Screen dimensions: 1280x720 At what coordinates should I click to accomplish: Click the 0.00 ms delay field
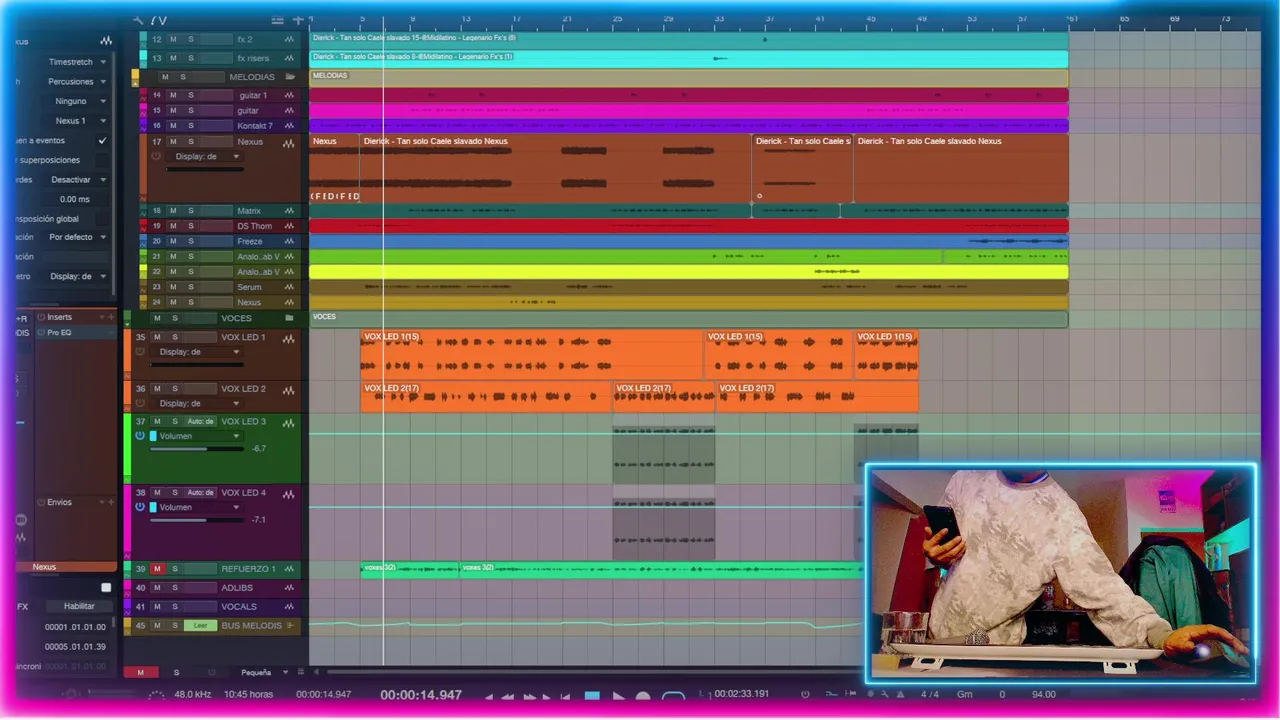pyautogui.click(x=75, y=199)
